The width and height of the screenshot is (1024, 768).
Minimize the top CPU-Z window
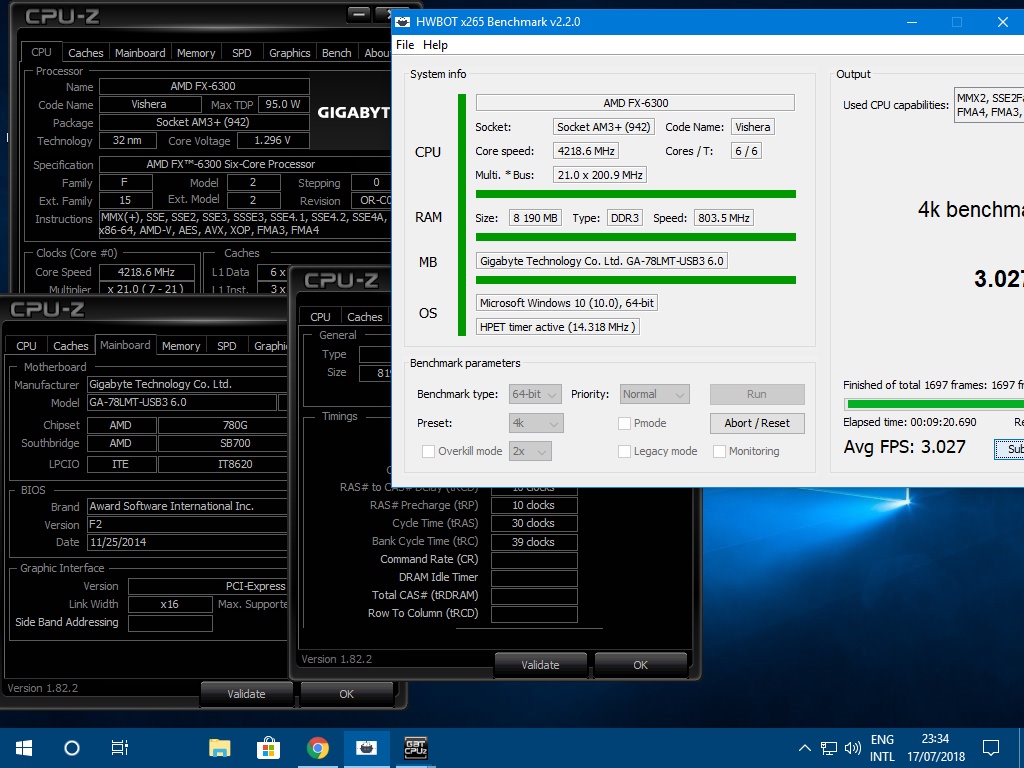tap(359, 13)
